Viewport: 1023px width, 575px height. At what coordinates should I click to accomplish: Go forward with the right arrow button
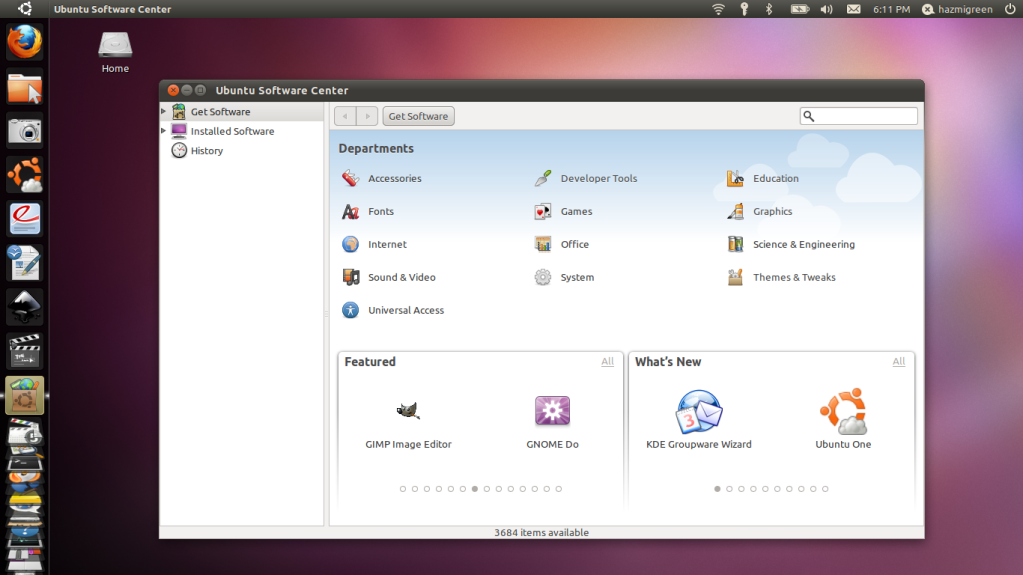367,116
